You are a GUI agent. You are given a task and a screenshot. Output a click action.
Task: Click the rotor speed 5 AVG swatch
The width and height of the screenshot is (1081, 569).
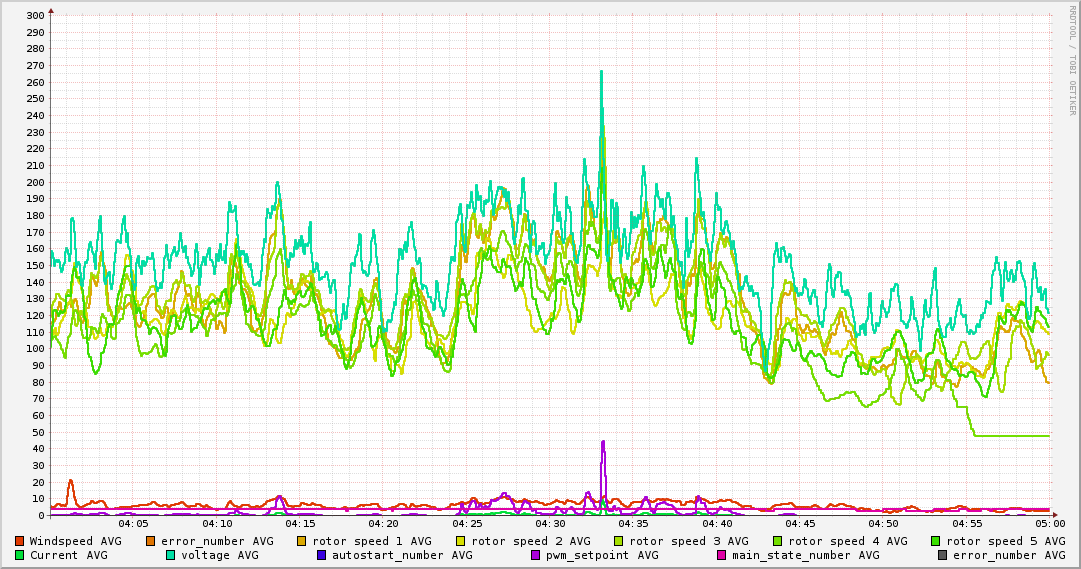coord(936,541)
